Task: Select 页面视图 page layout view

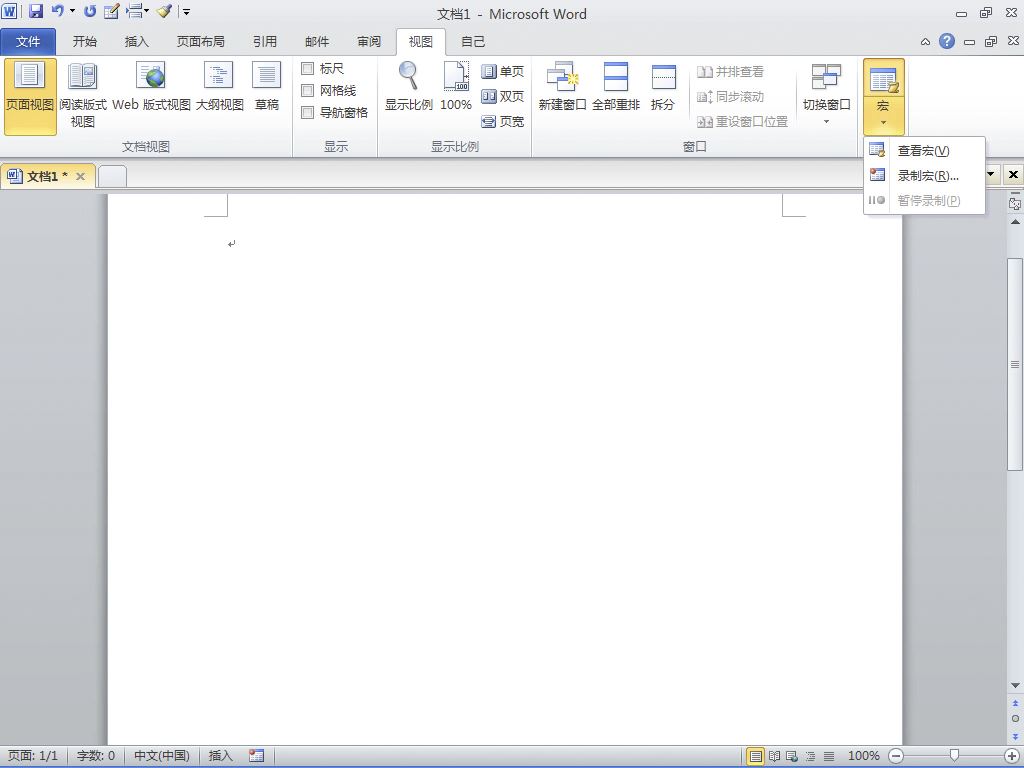Action: tap(30, 96)
